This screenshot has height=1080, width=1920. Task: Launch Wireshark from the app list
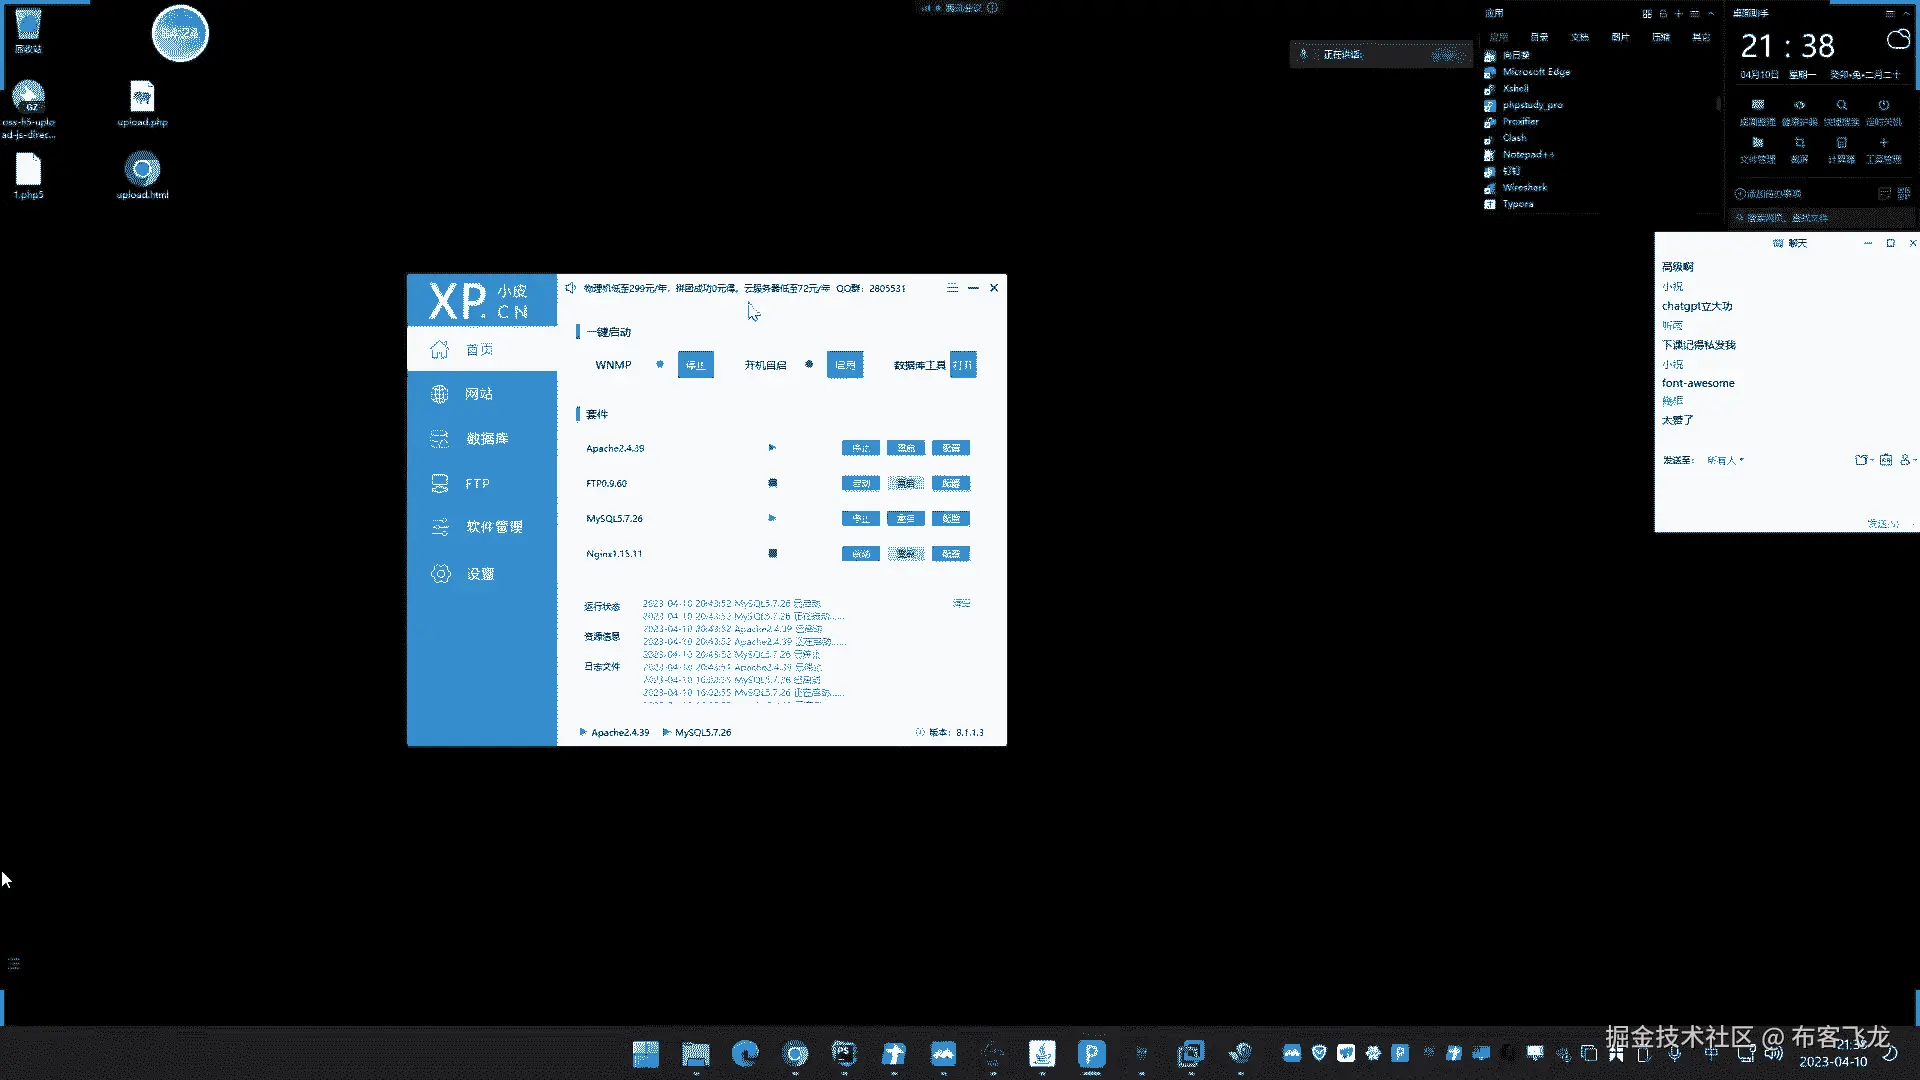click(1524, 188)
